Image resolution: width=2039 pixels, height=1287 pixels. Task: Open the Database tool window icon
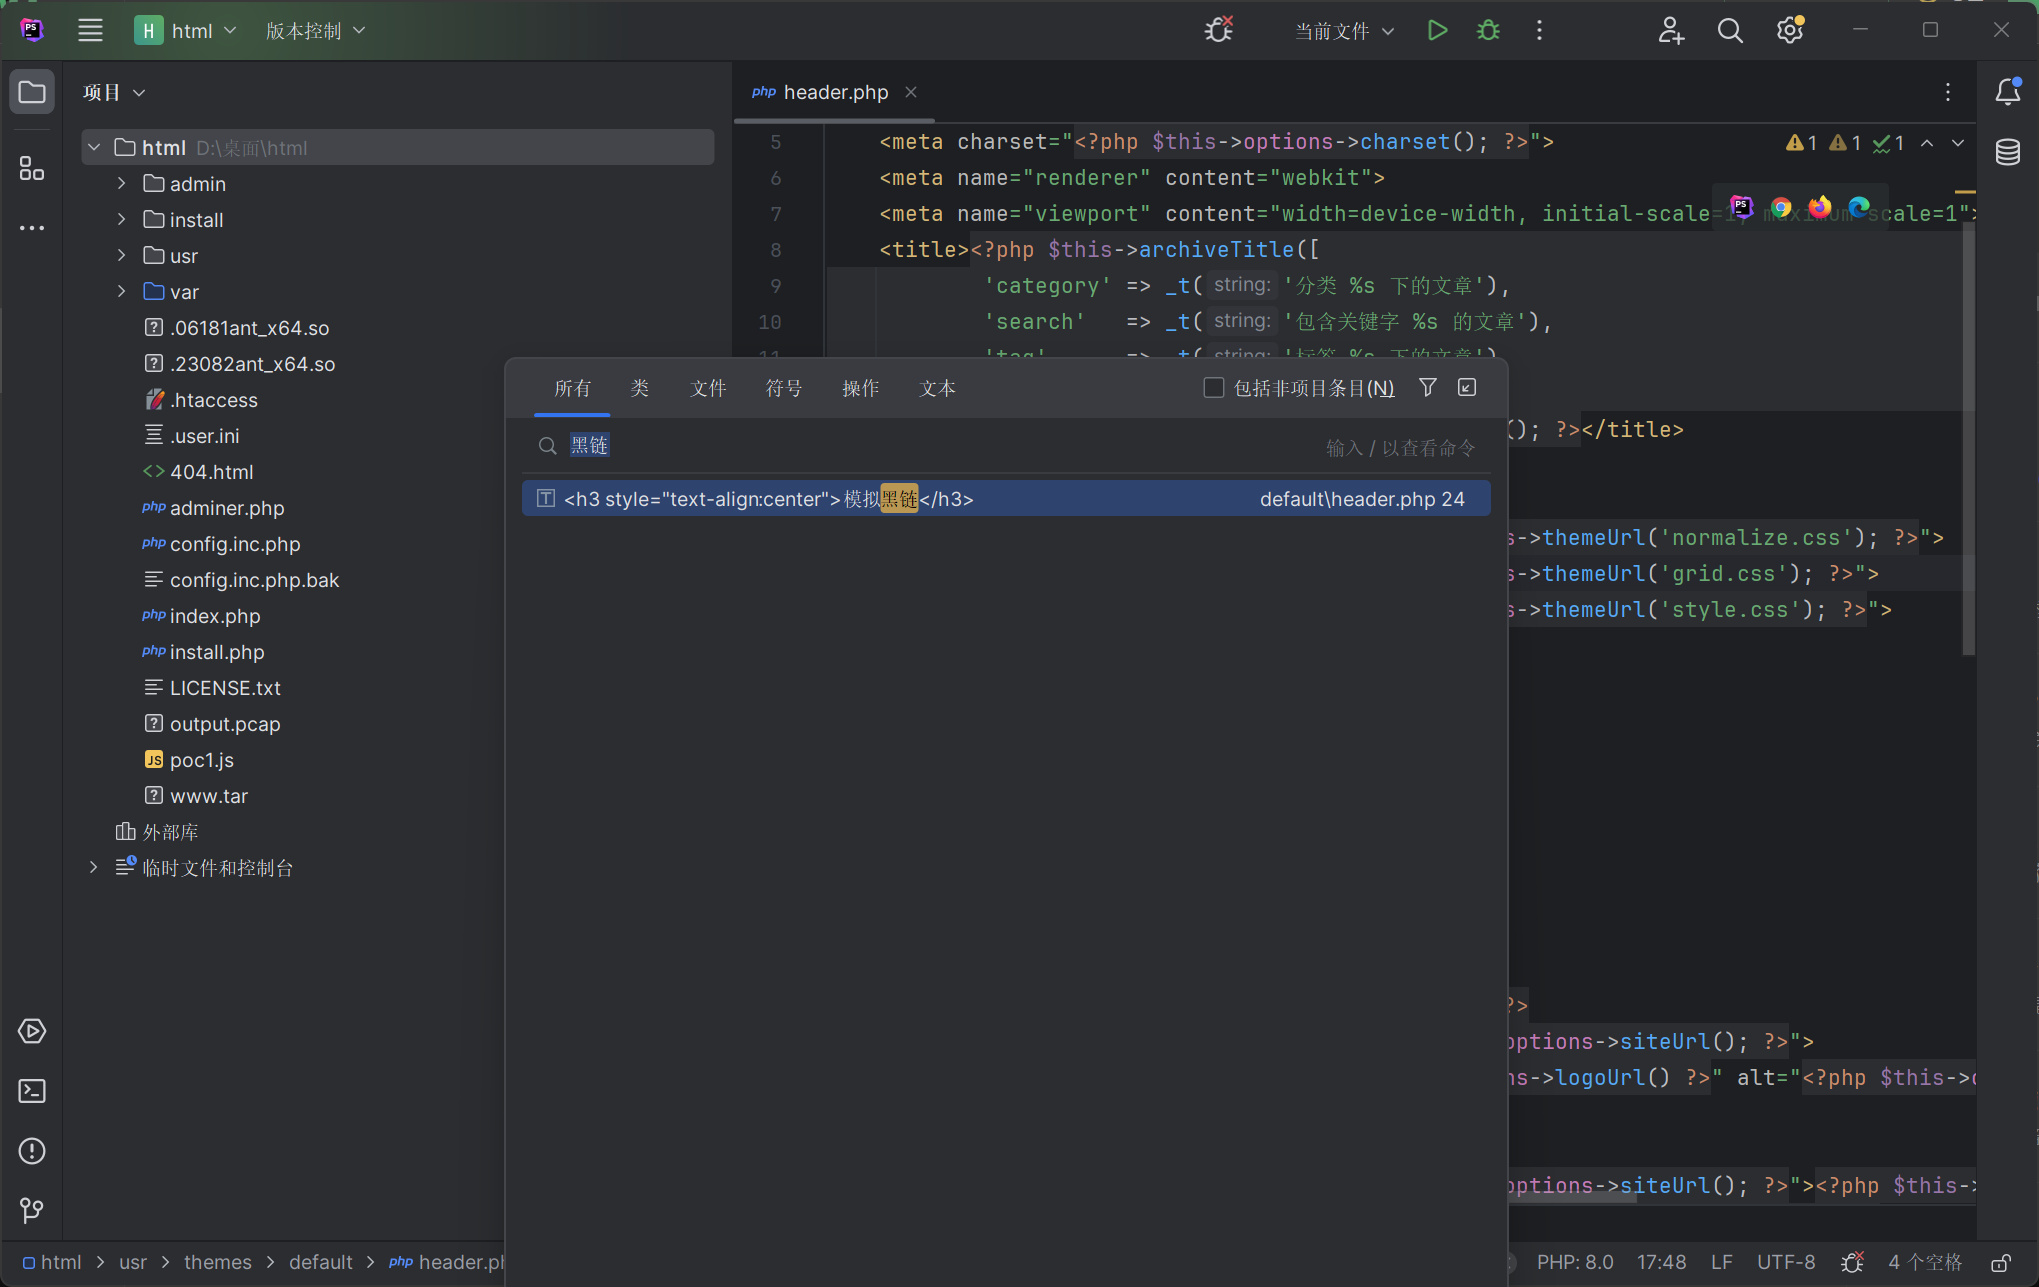2007,152
